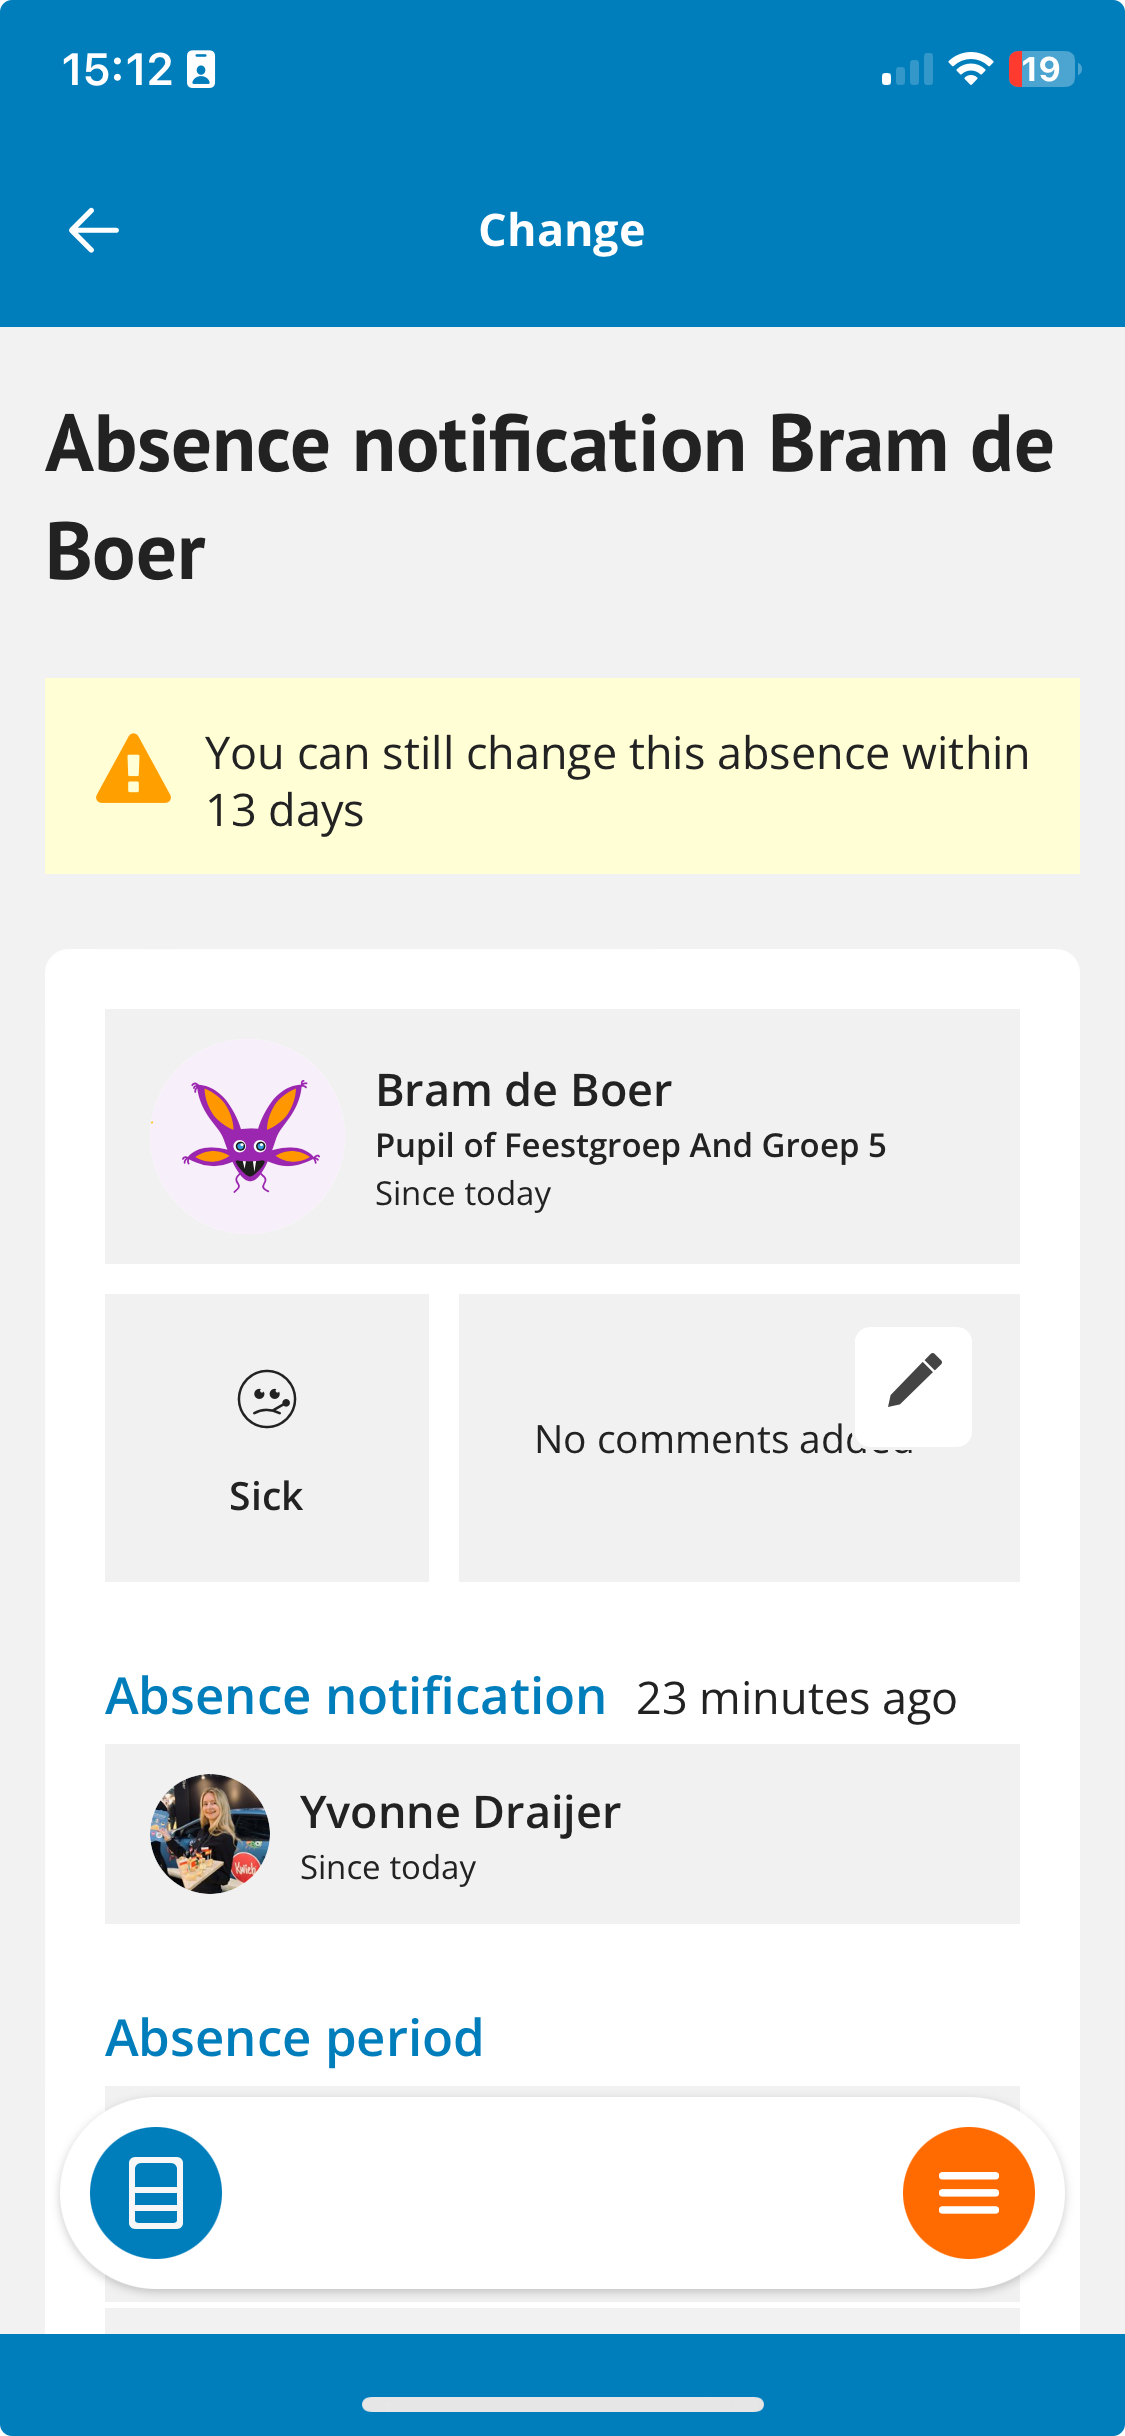Tap Yvonne Draijer's profile photo
This screenshot has width=1125, height=2436.
(x=210, y=1834)
